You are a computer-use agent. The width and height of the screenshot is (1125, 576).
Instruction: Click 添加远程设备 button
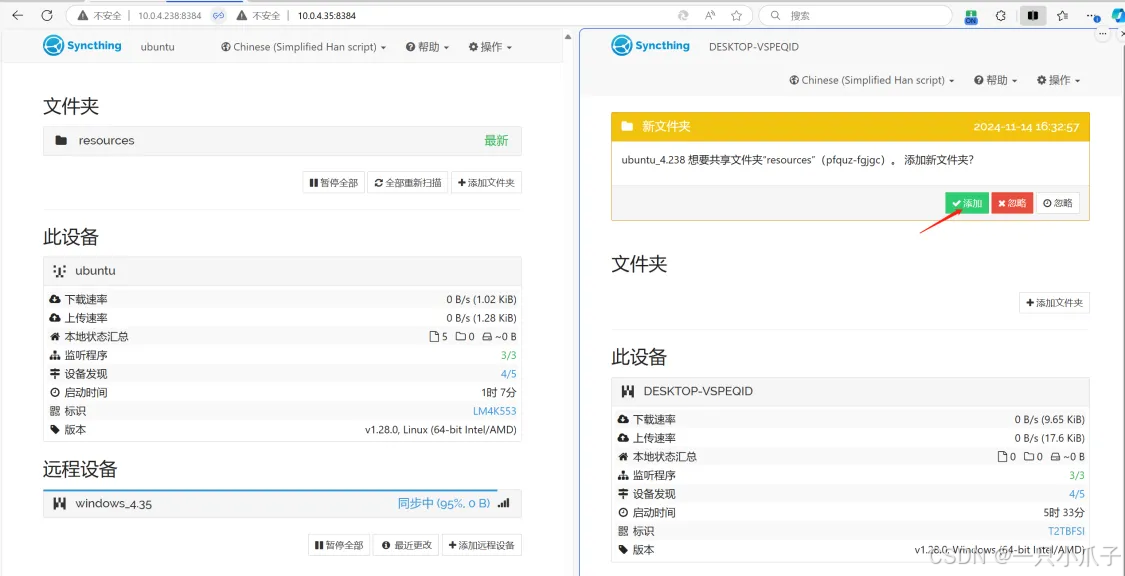[x=482, y=545]
